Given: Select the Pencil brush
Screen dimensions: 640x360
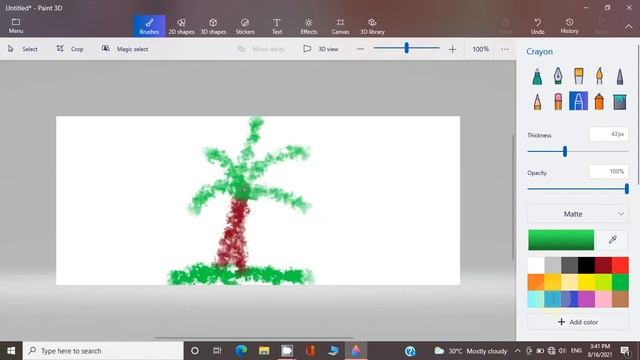Looking at the screenshot, I should pos(537,101).
